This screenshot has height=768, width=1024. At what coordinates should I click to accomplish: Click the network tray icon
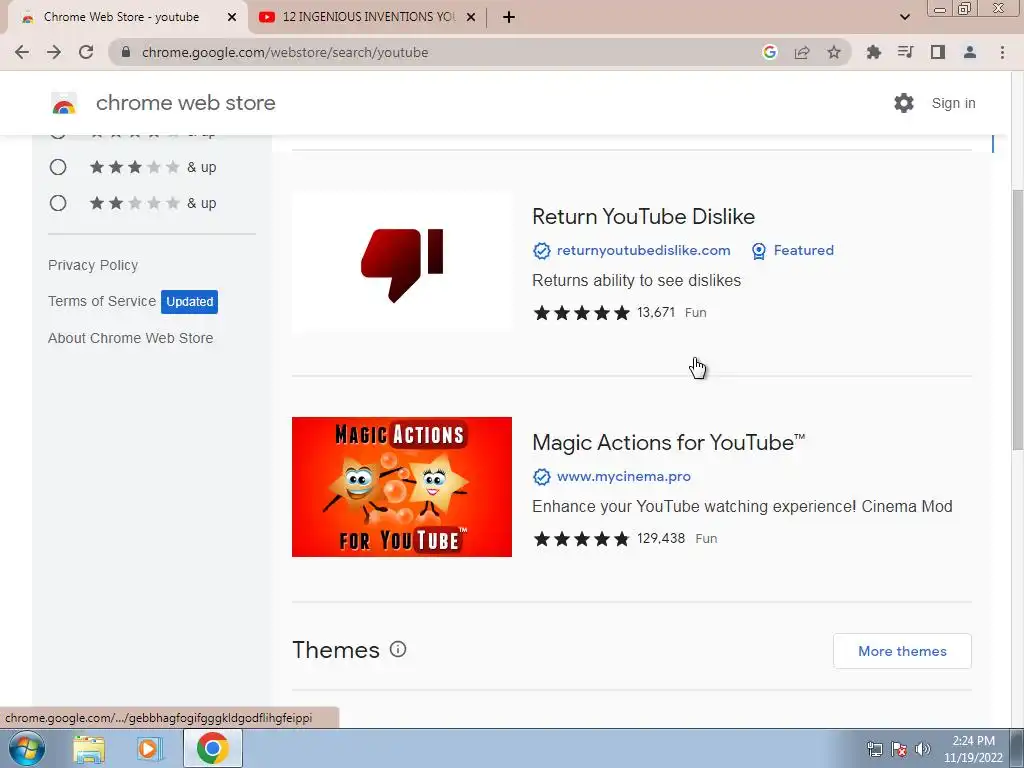(874, 749)
